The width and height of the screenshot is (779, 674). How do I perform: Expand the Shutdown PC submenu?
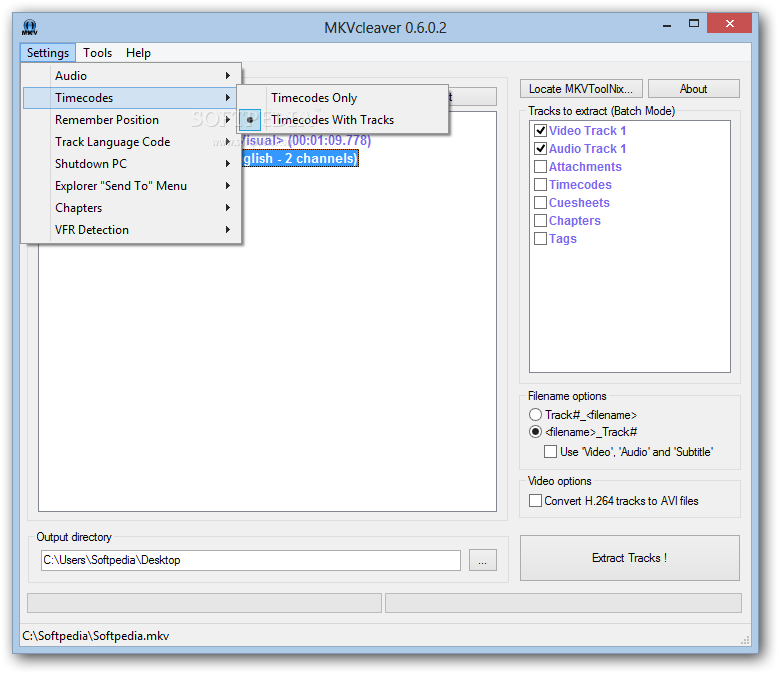point(132,163)
